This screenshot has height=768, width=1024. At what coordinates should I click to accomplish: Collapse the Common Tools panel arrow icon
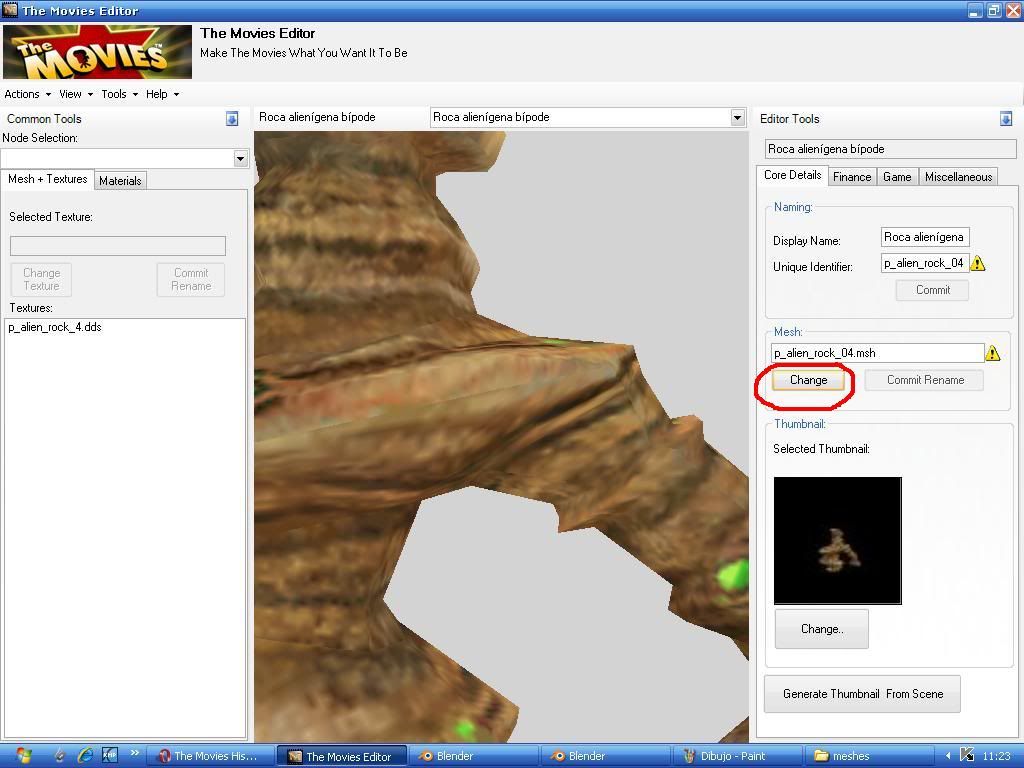click(232, 118)
